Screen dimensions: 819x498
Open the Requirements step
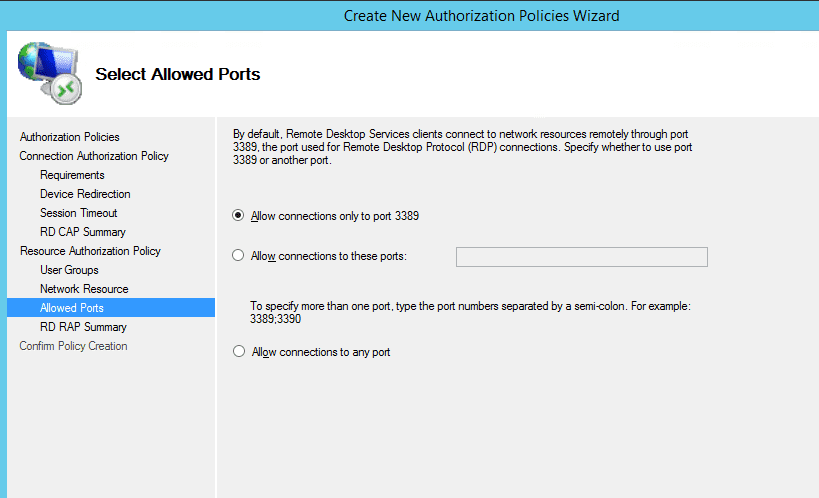click(x=72, y=175)
